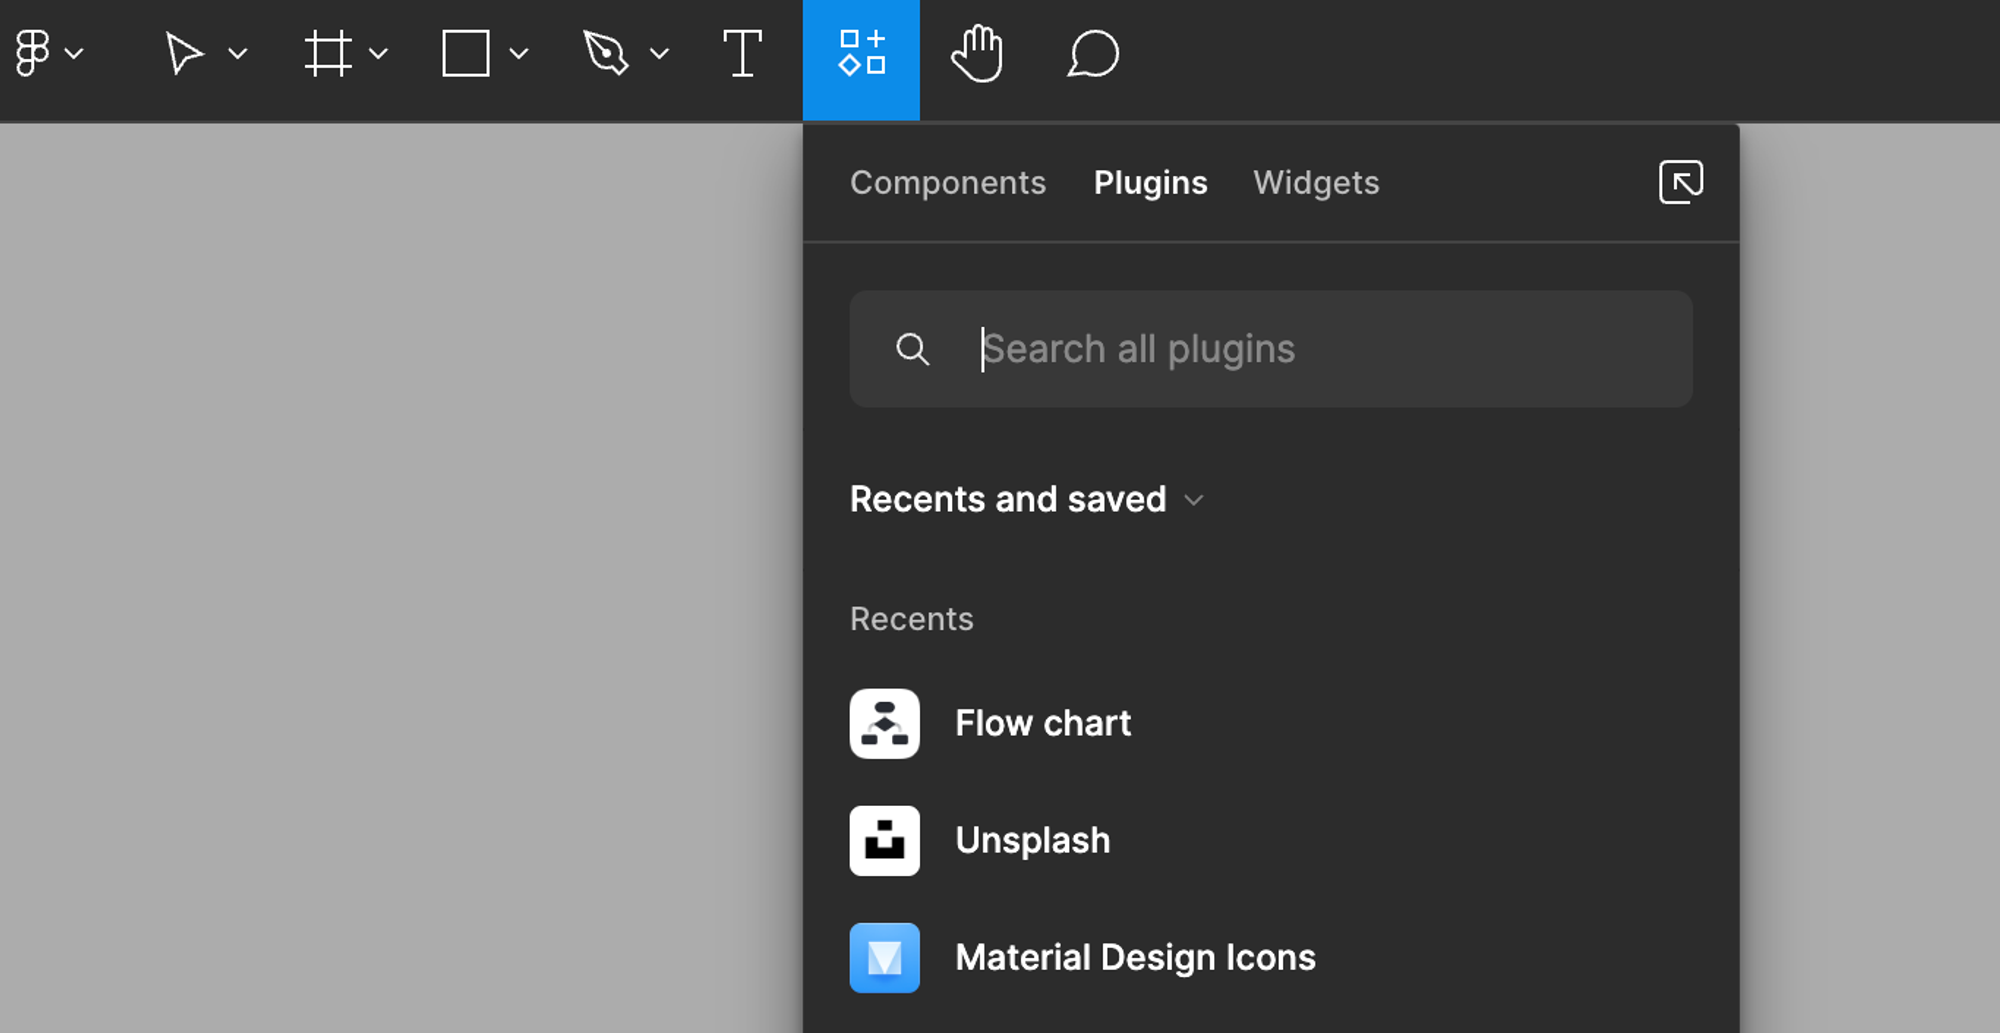The height and width of the screenshot is (1033, 2000).
Task: Click the magnifier search icon
Action: (912, 349)
